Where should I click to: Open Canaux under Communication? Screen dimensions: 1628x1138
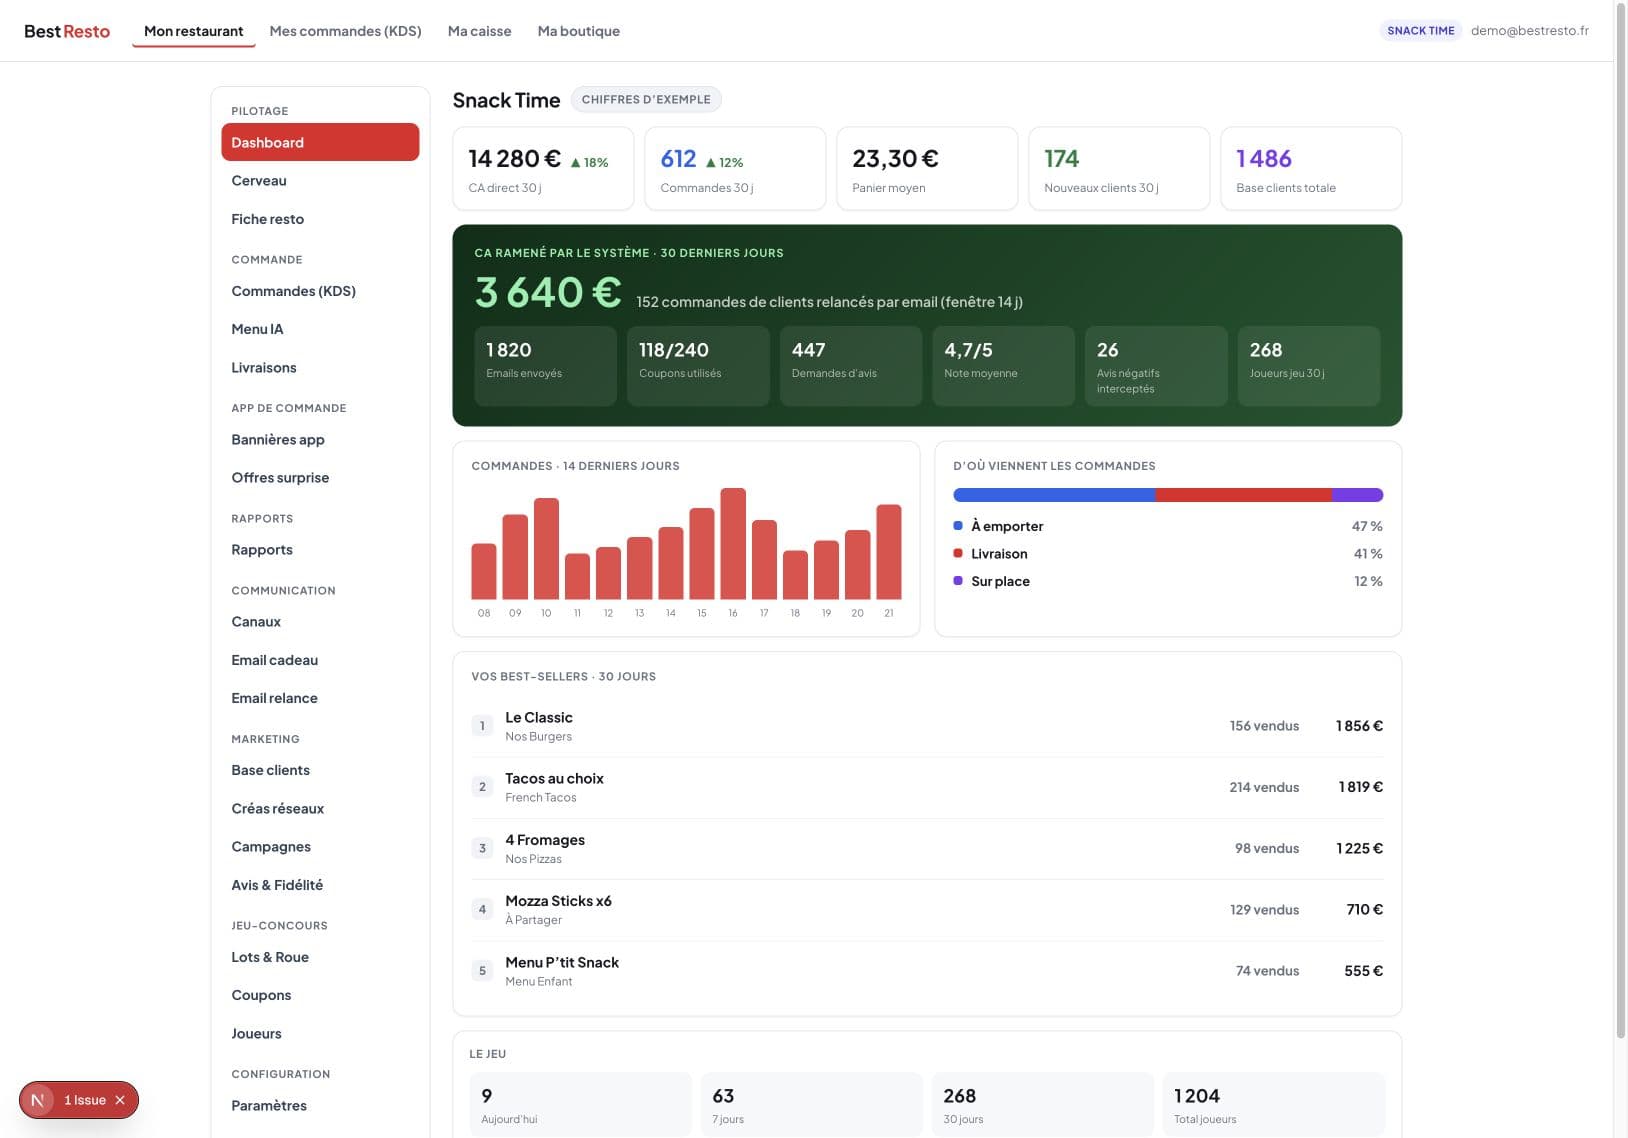tap(320, 622)
